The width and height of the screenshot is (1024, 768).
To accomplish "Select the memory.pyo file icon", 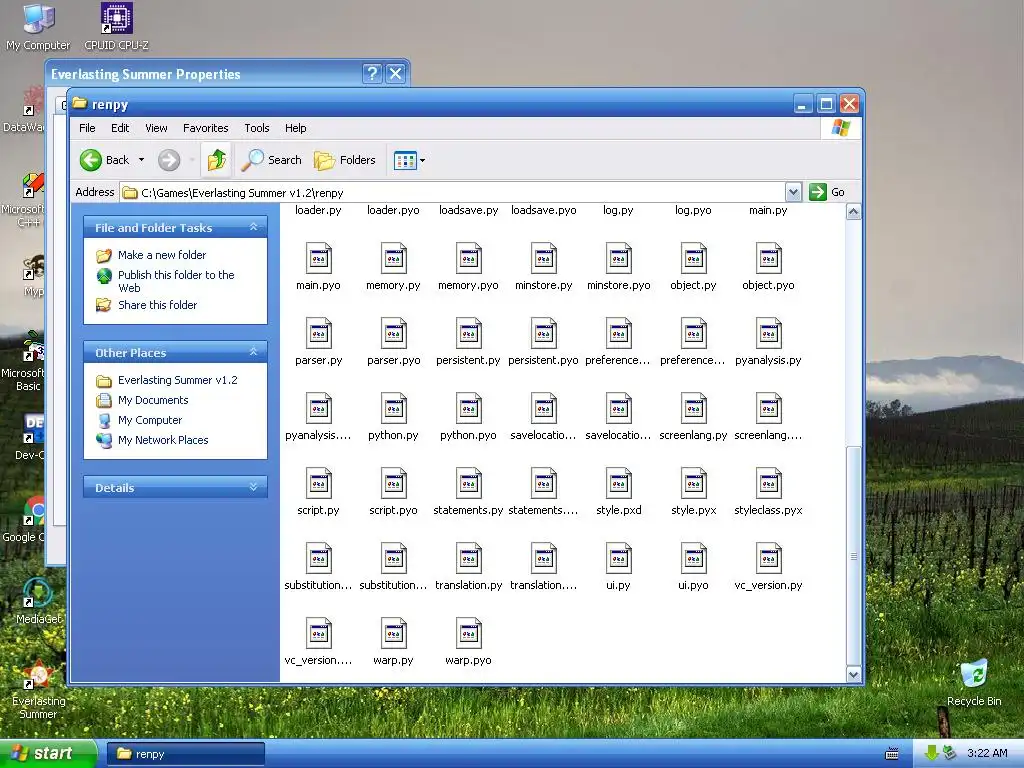I will (x=469, y=258).
